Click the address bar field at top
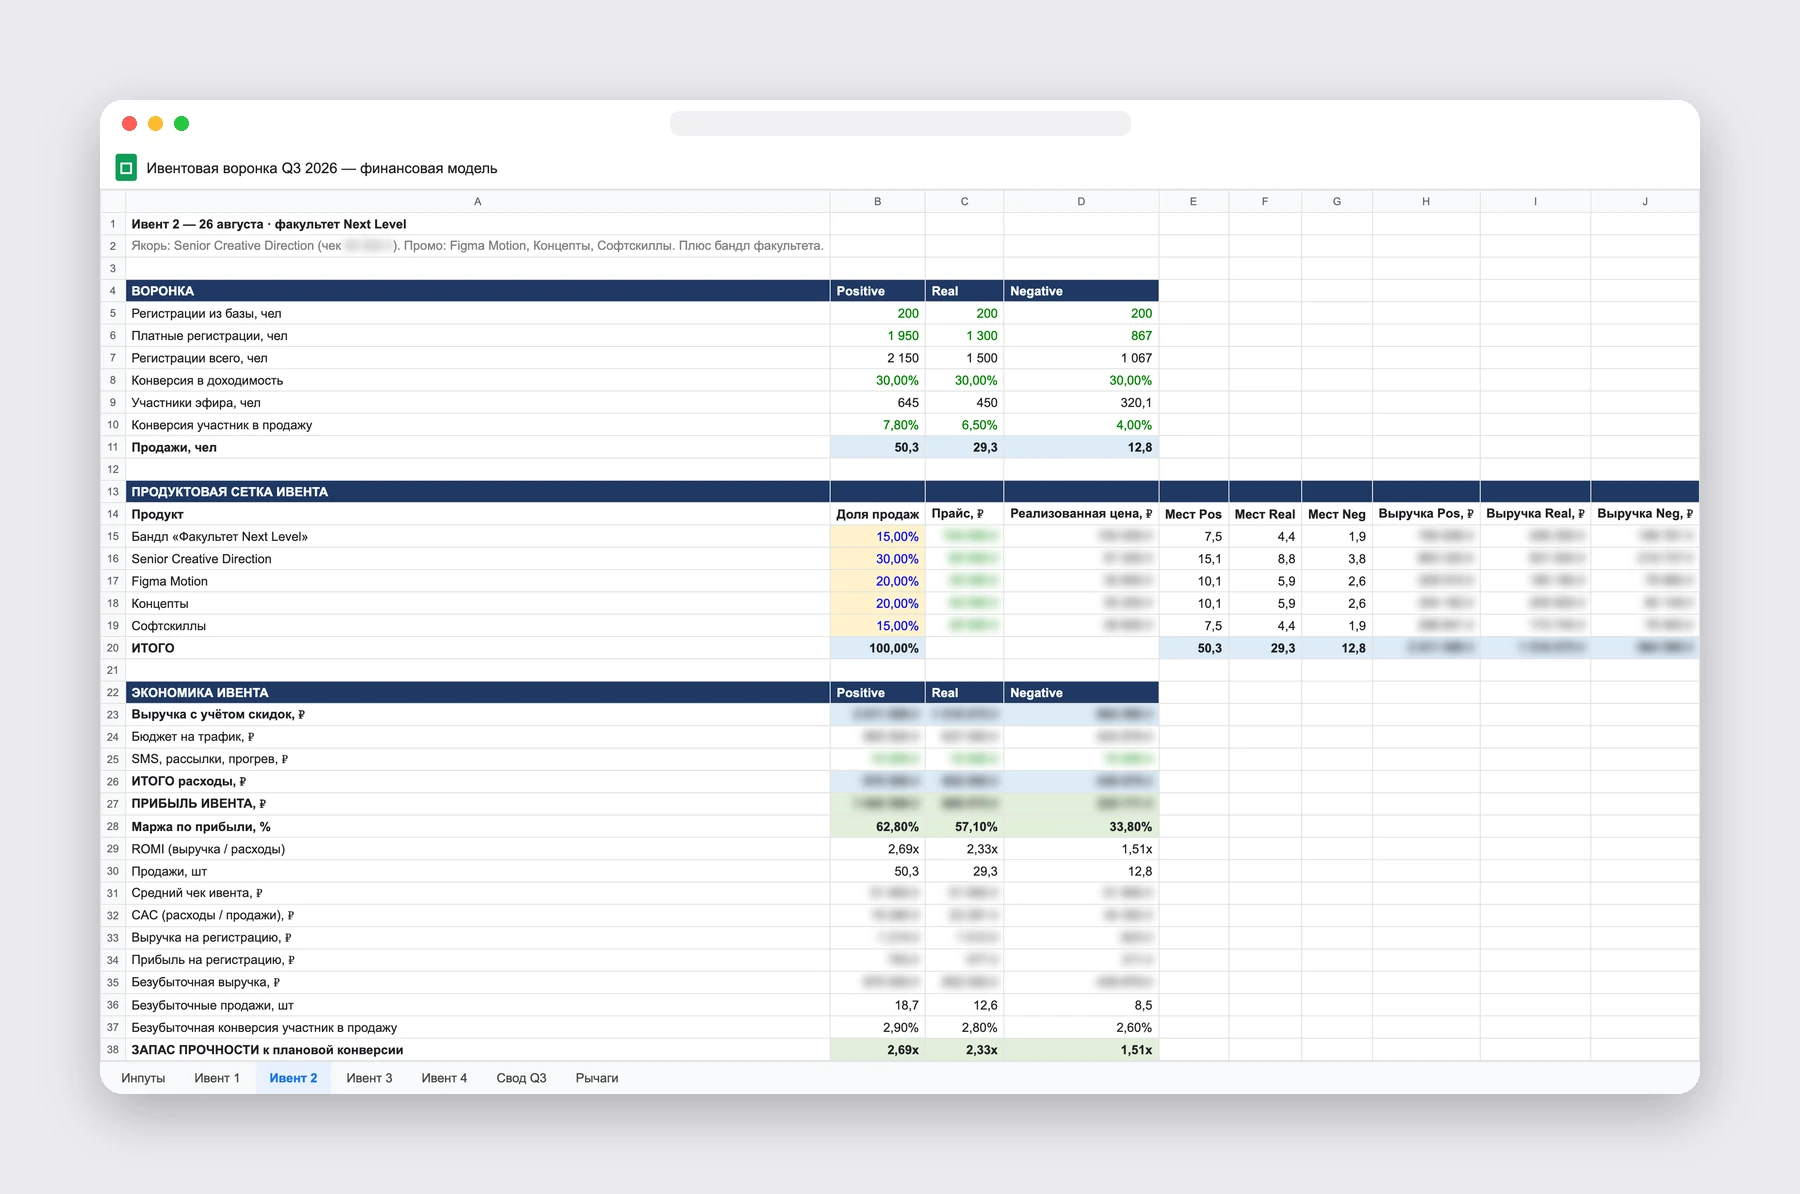The image size is (1800, 1194). (900, 123)
